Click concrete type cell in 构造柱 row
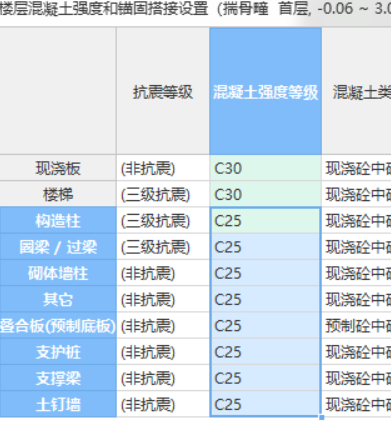The height and width of the screenshot is (424, 391). 357,221
